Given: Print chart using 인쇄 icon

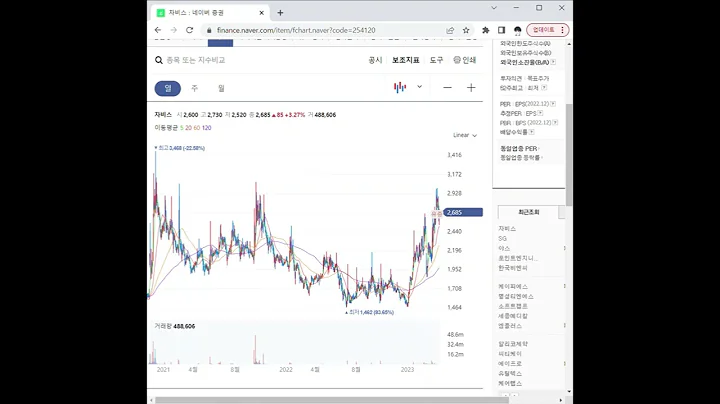Looking at the screenshot, I should (465, 60).
